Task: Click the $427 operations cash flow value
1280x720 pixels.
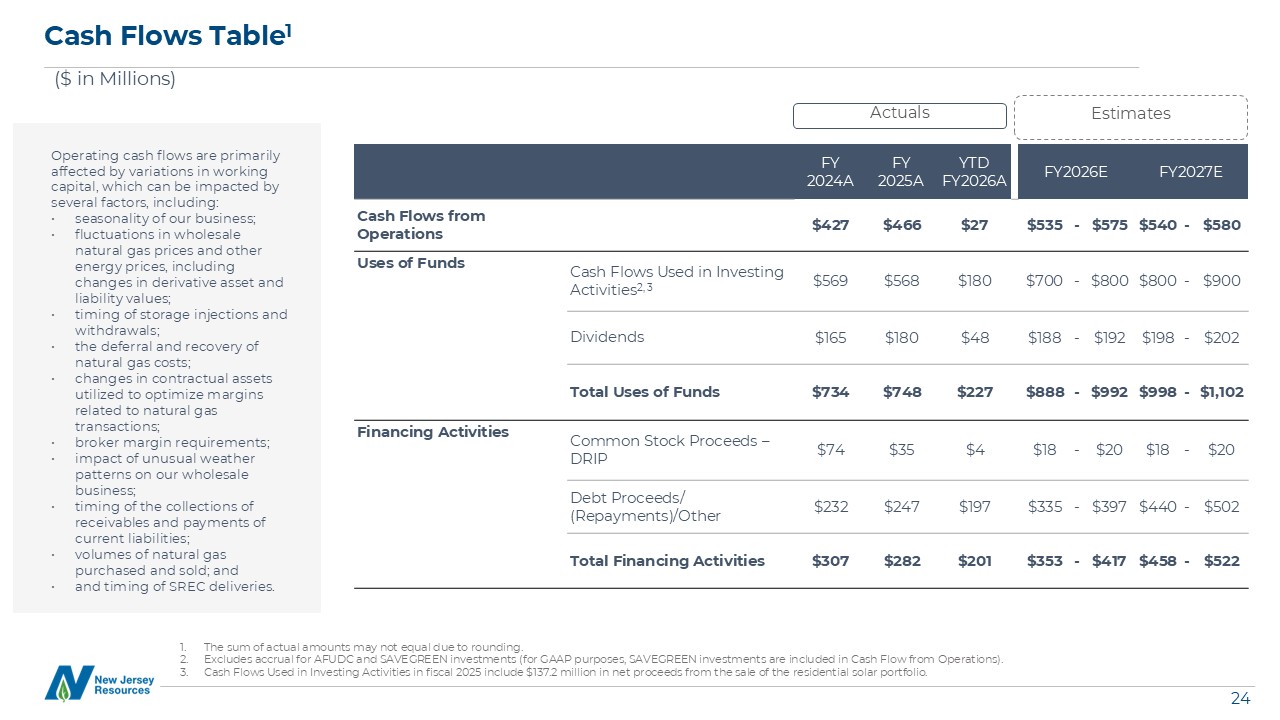Action: tap(830, 225)
